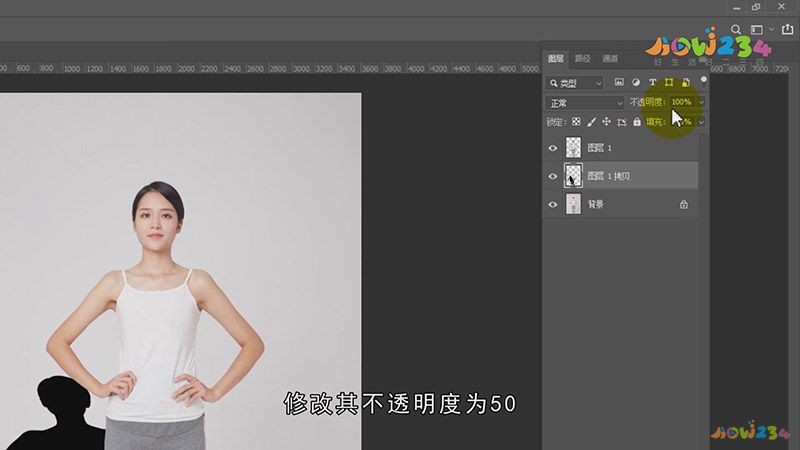Hide the 图层 1 layer via eye icon

(x=553, y=148)
